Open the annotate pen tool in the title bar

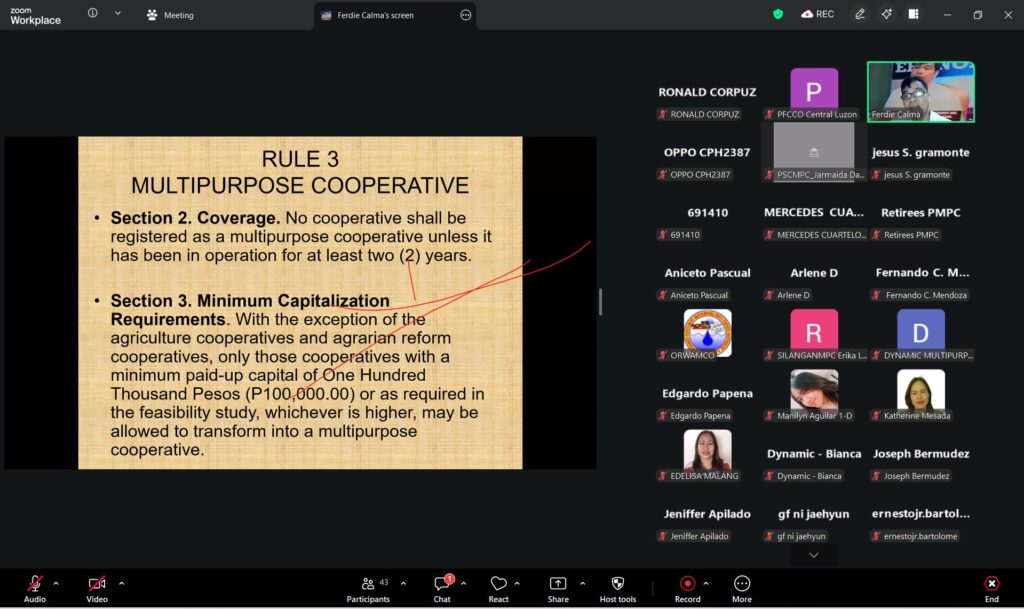tap(860, 14)
